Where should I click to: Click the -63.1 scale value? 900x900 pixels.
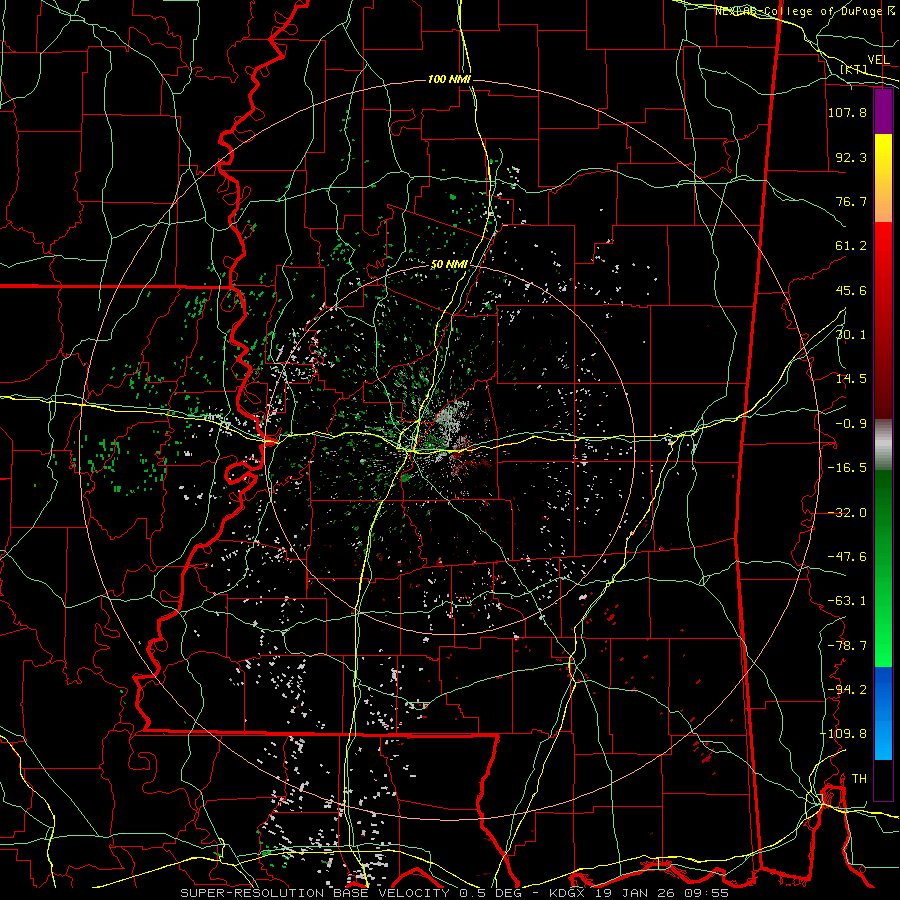(847, 601)
